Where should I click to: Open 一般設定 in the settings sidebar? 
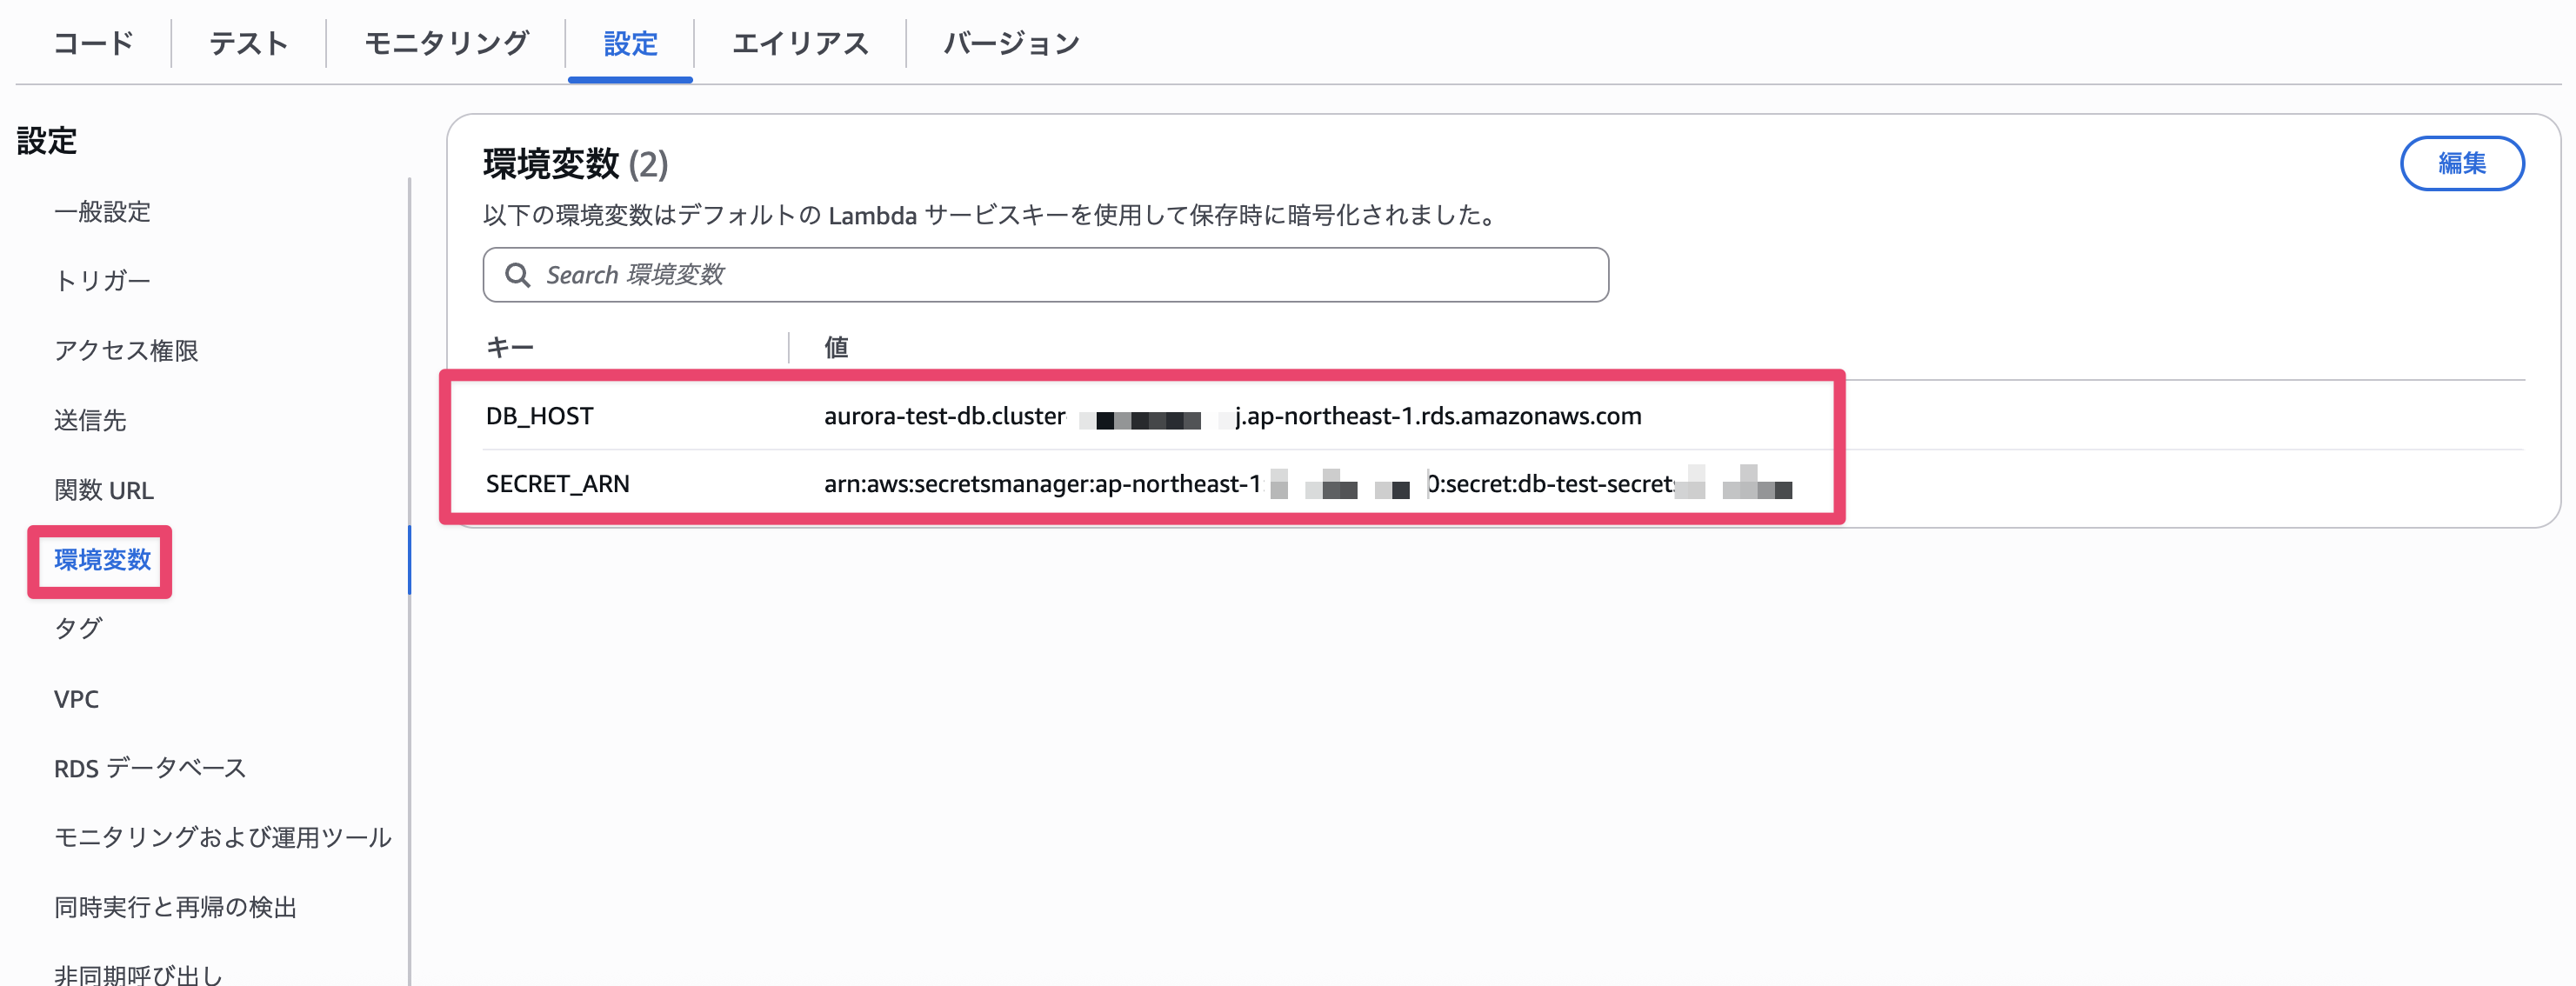(102, 212)
